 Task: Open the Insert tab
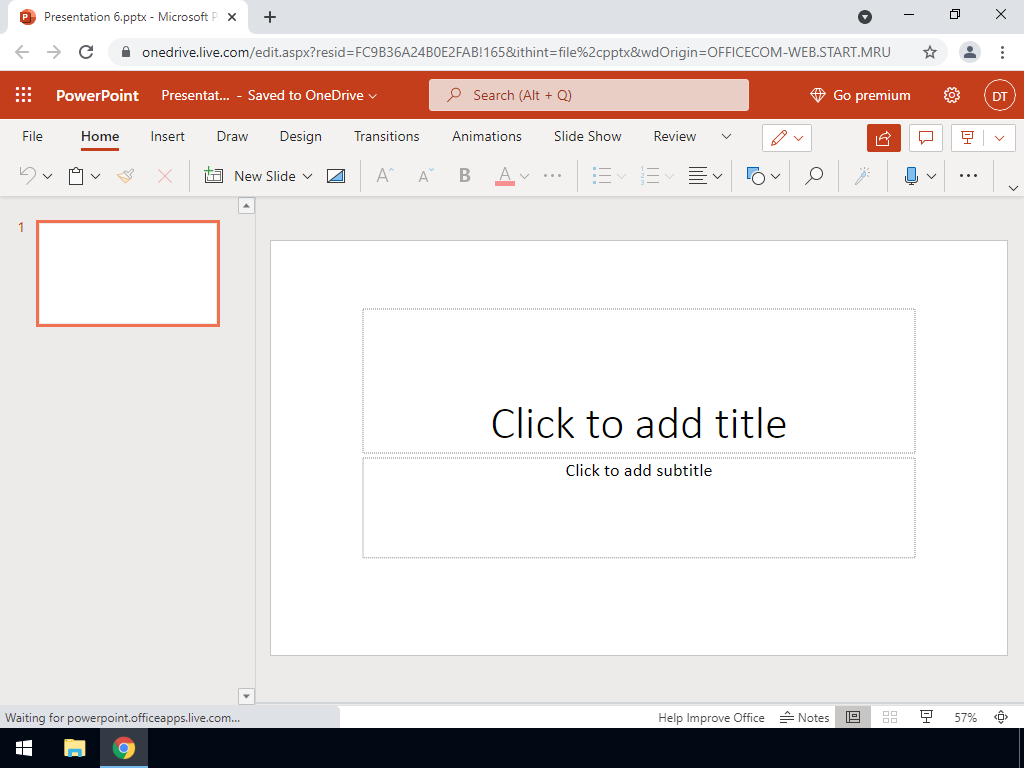167,136
